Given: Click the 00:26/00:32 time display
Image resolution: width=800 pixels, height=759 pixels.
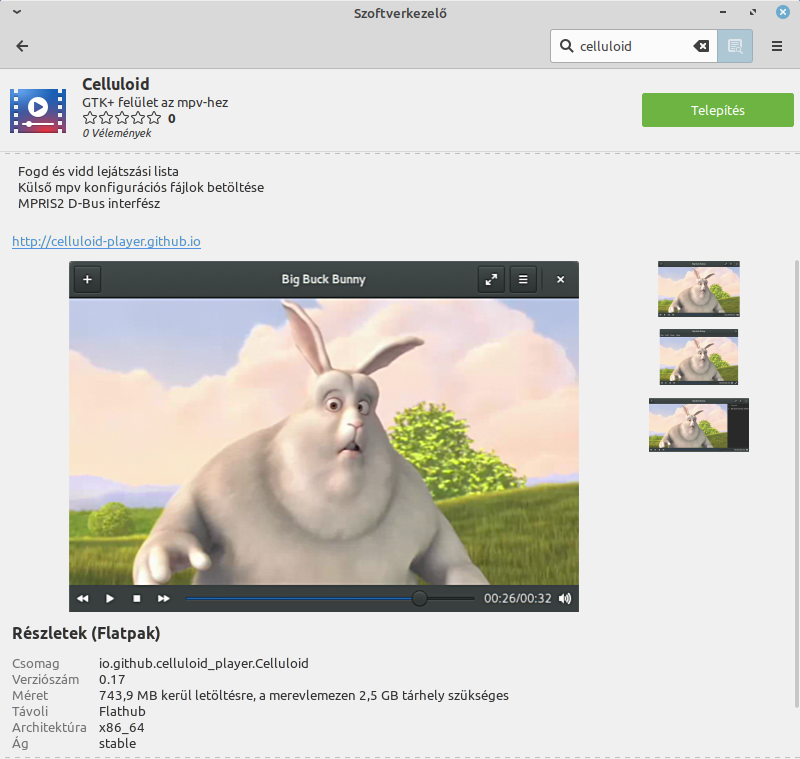Looking at the screenshot, I should pyautogui.click(x=517, y=598).
